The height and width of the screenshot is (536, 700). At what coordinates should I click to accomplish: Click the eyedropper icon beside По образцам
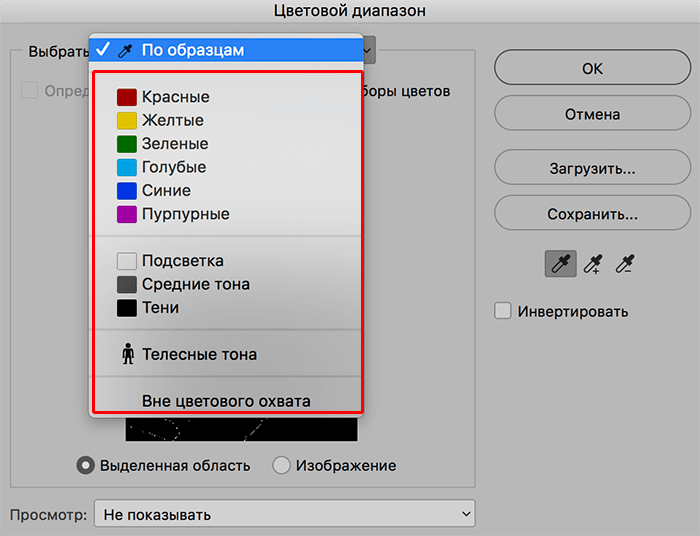[x=125, y=50]
